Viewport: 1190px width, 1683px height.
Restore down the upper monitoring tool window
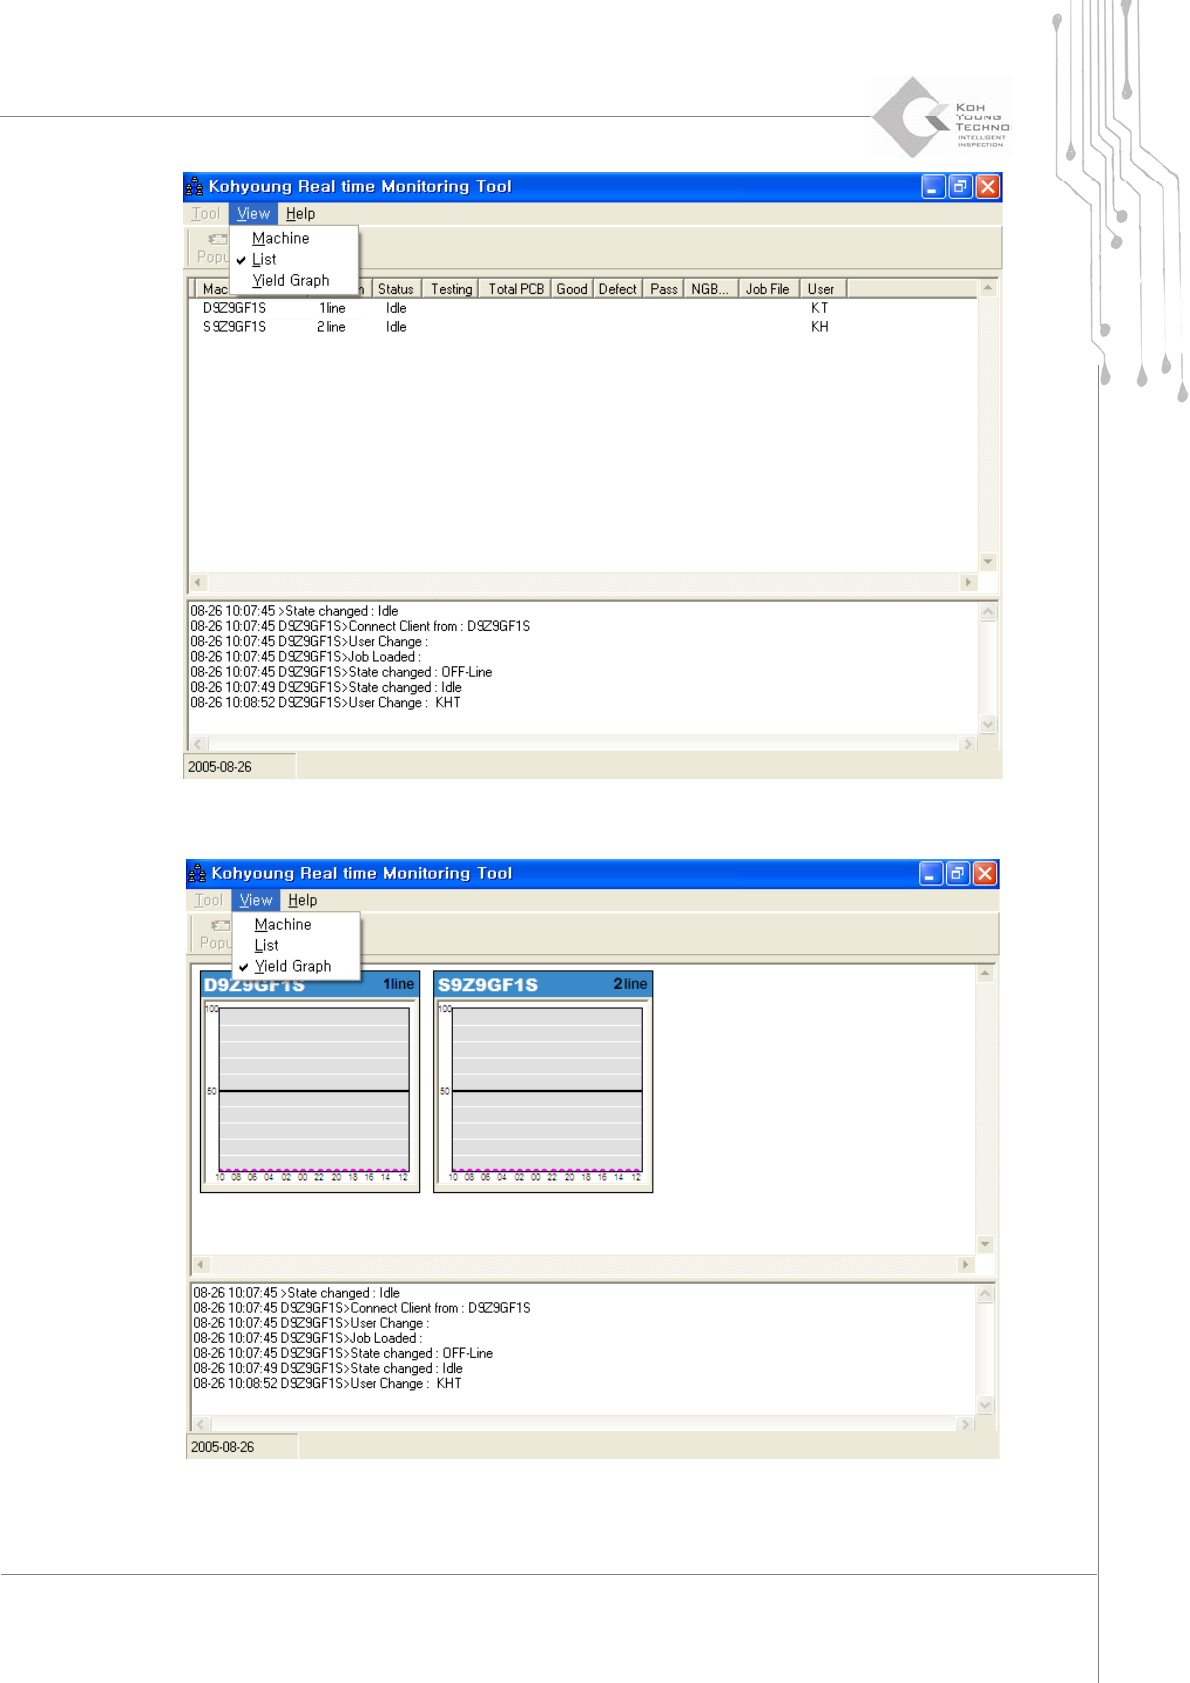pyautogui.click(x=960, y=187)
